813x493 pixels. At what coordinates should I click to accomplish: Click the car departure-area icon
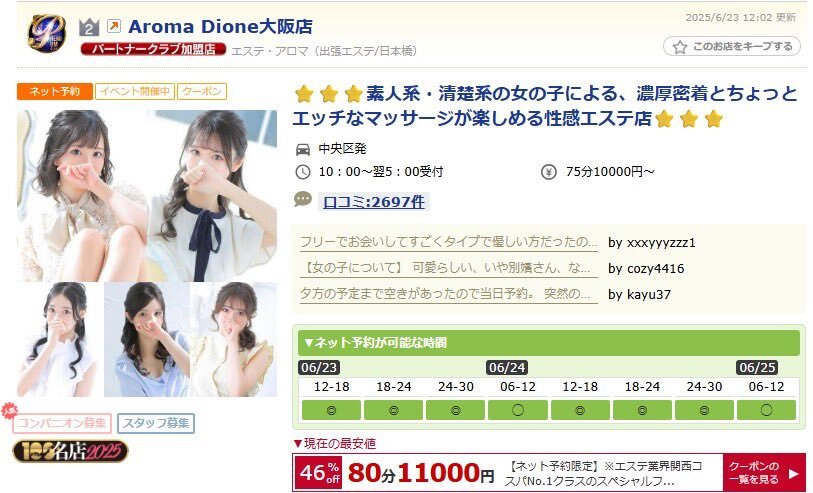point(303,149)
